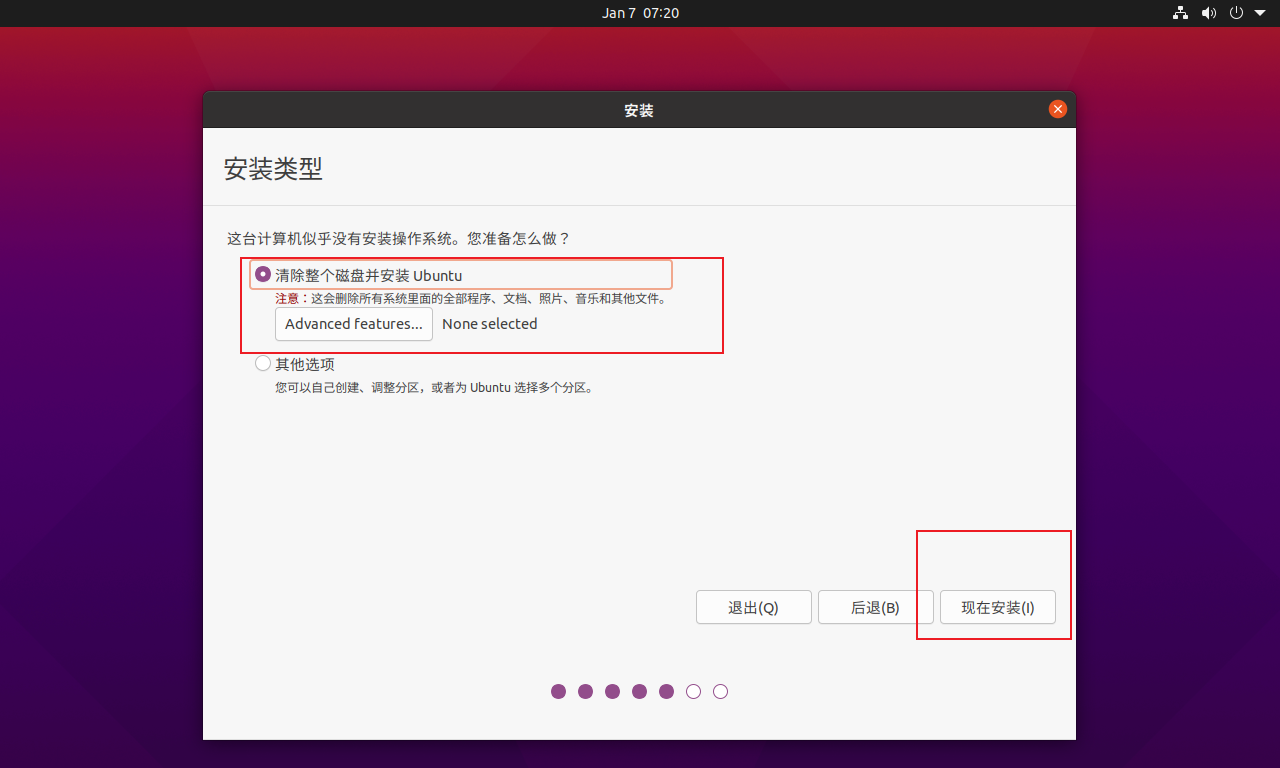Screen dimensions: 1280x768
Task: Click the 现在安装(I) button
Action: point(998,607)
